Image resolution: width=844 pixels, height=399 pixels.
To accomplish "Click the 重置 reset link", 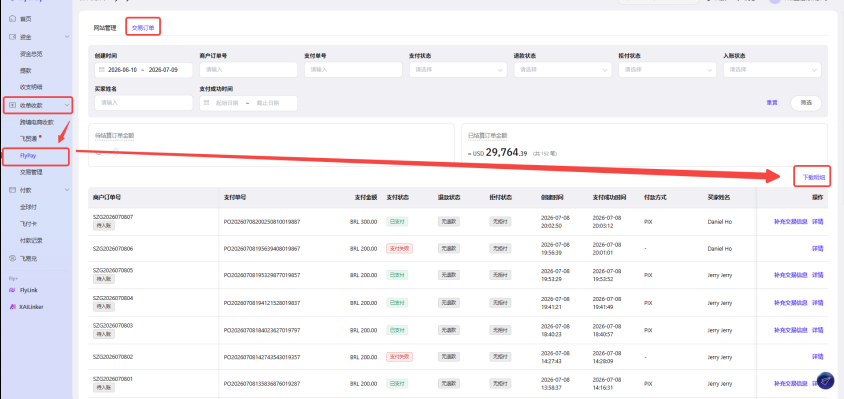I will click(x=772, y=103).
